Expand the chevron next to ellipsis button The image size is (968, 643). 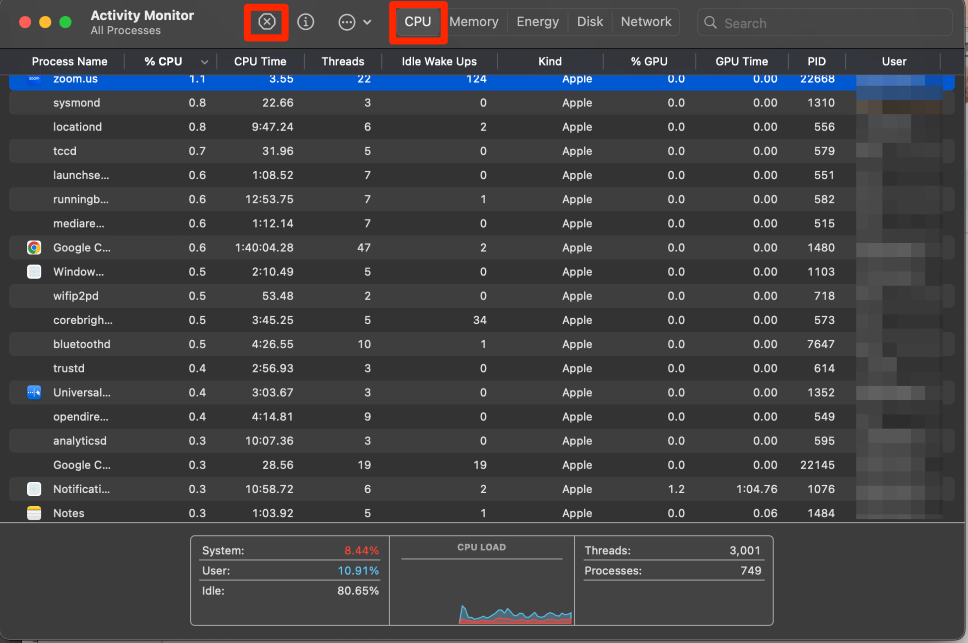coord(367,22)
